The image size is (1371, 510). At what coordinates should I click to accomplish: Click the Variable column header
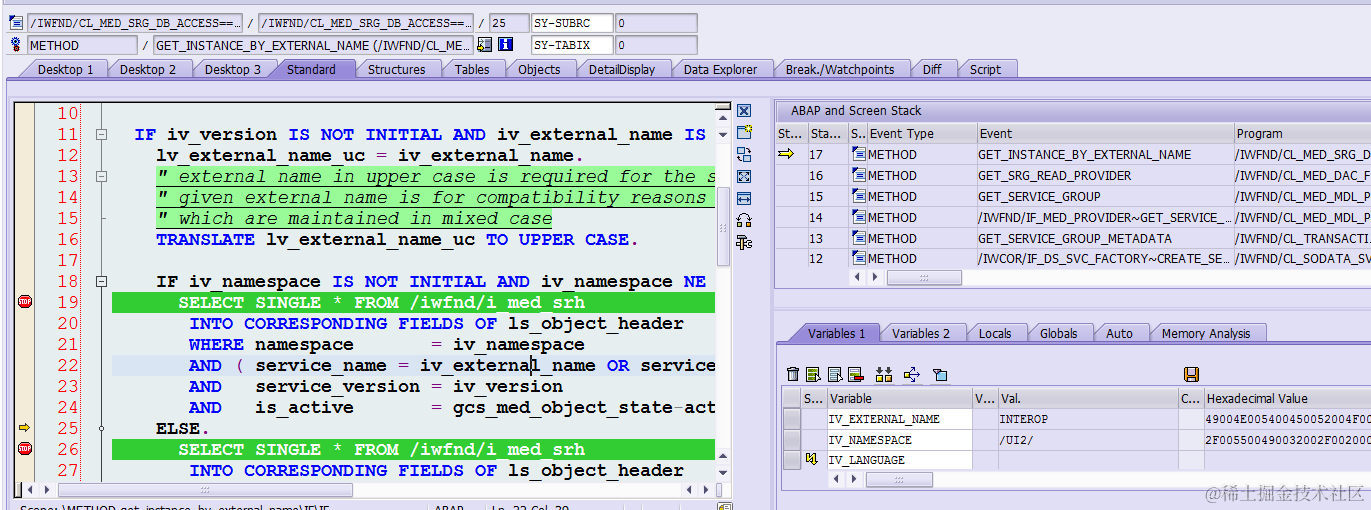coord(899,398)
